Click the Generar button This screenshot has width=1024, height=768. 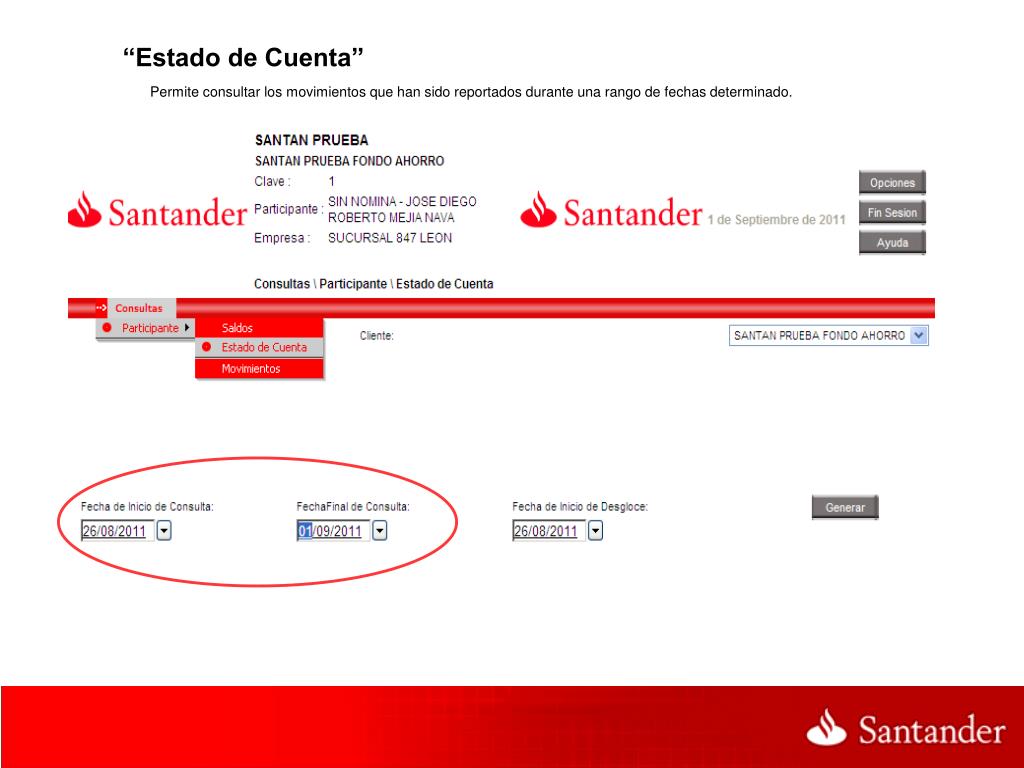[x=845, y=507]
